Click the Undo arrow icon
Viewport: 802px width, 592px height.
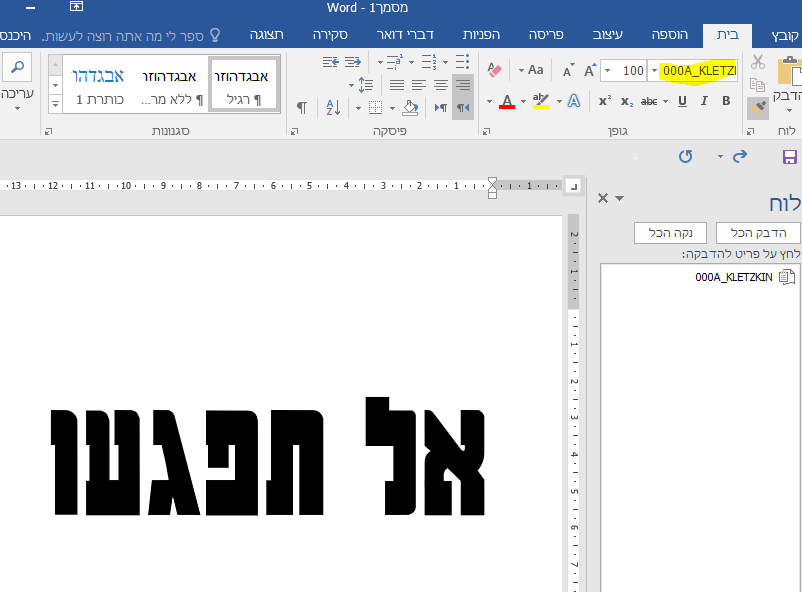click(740, 156)
